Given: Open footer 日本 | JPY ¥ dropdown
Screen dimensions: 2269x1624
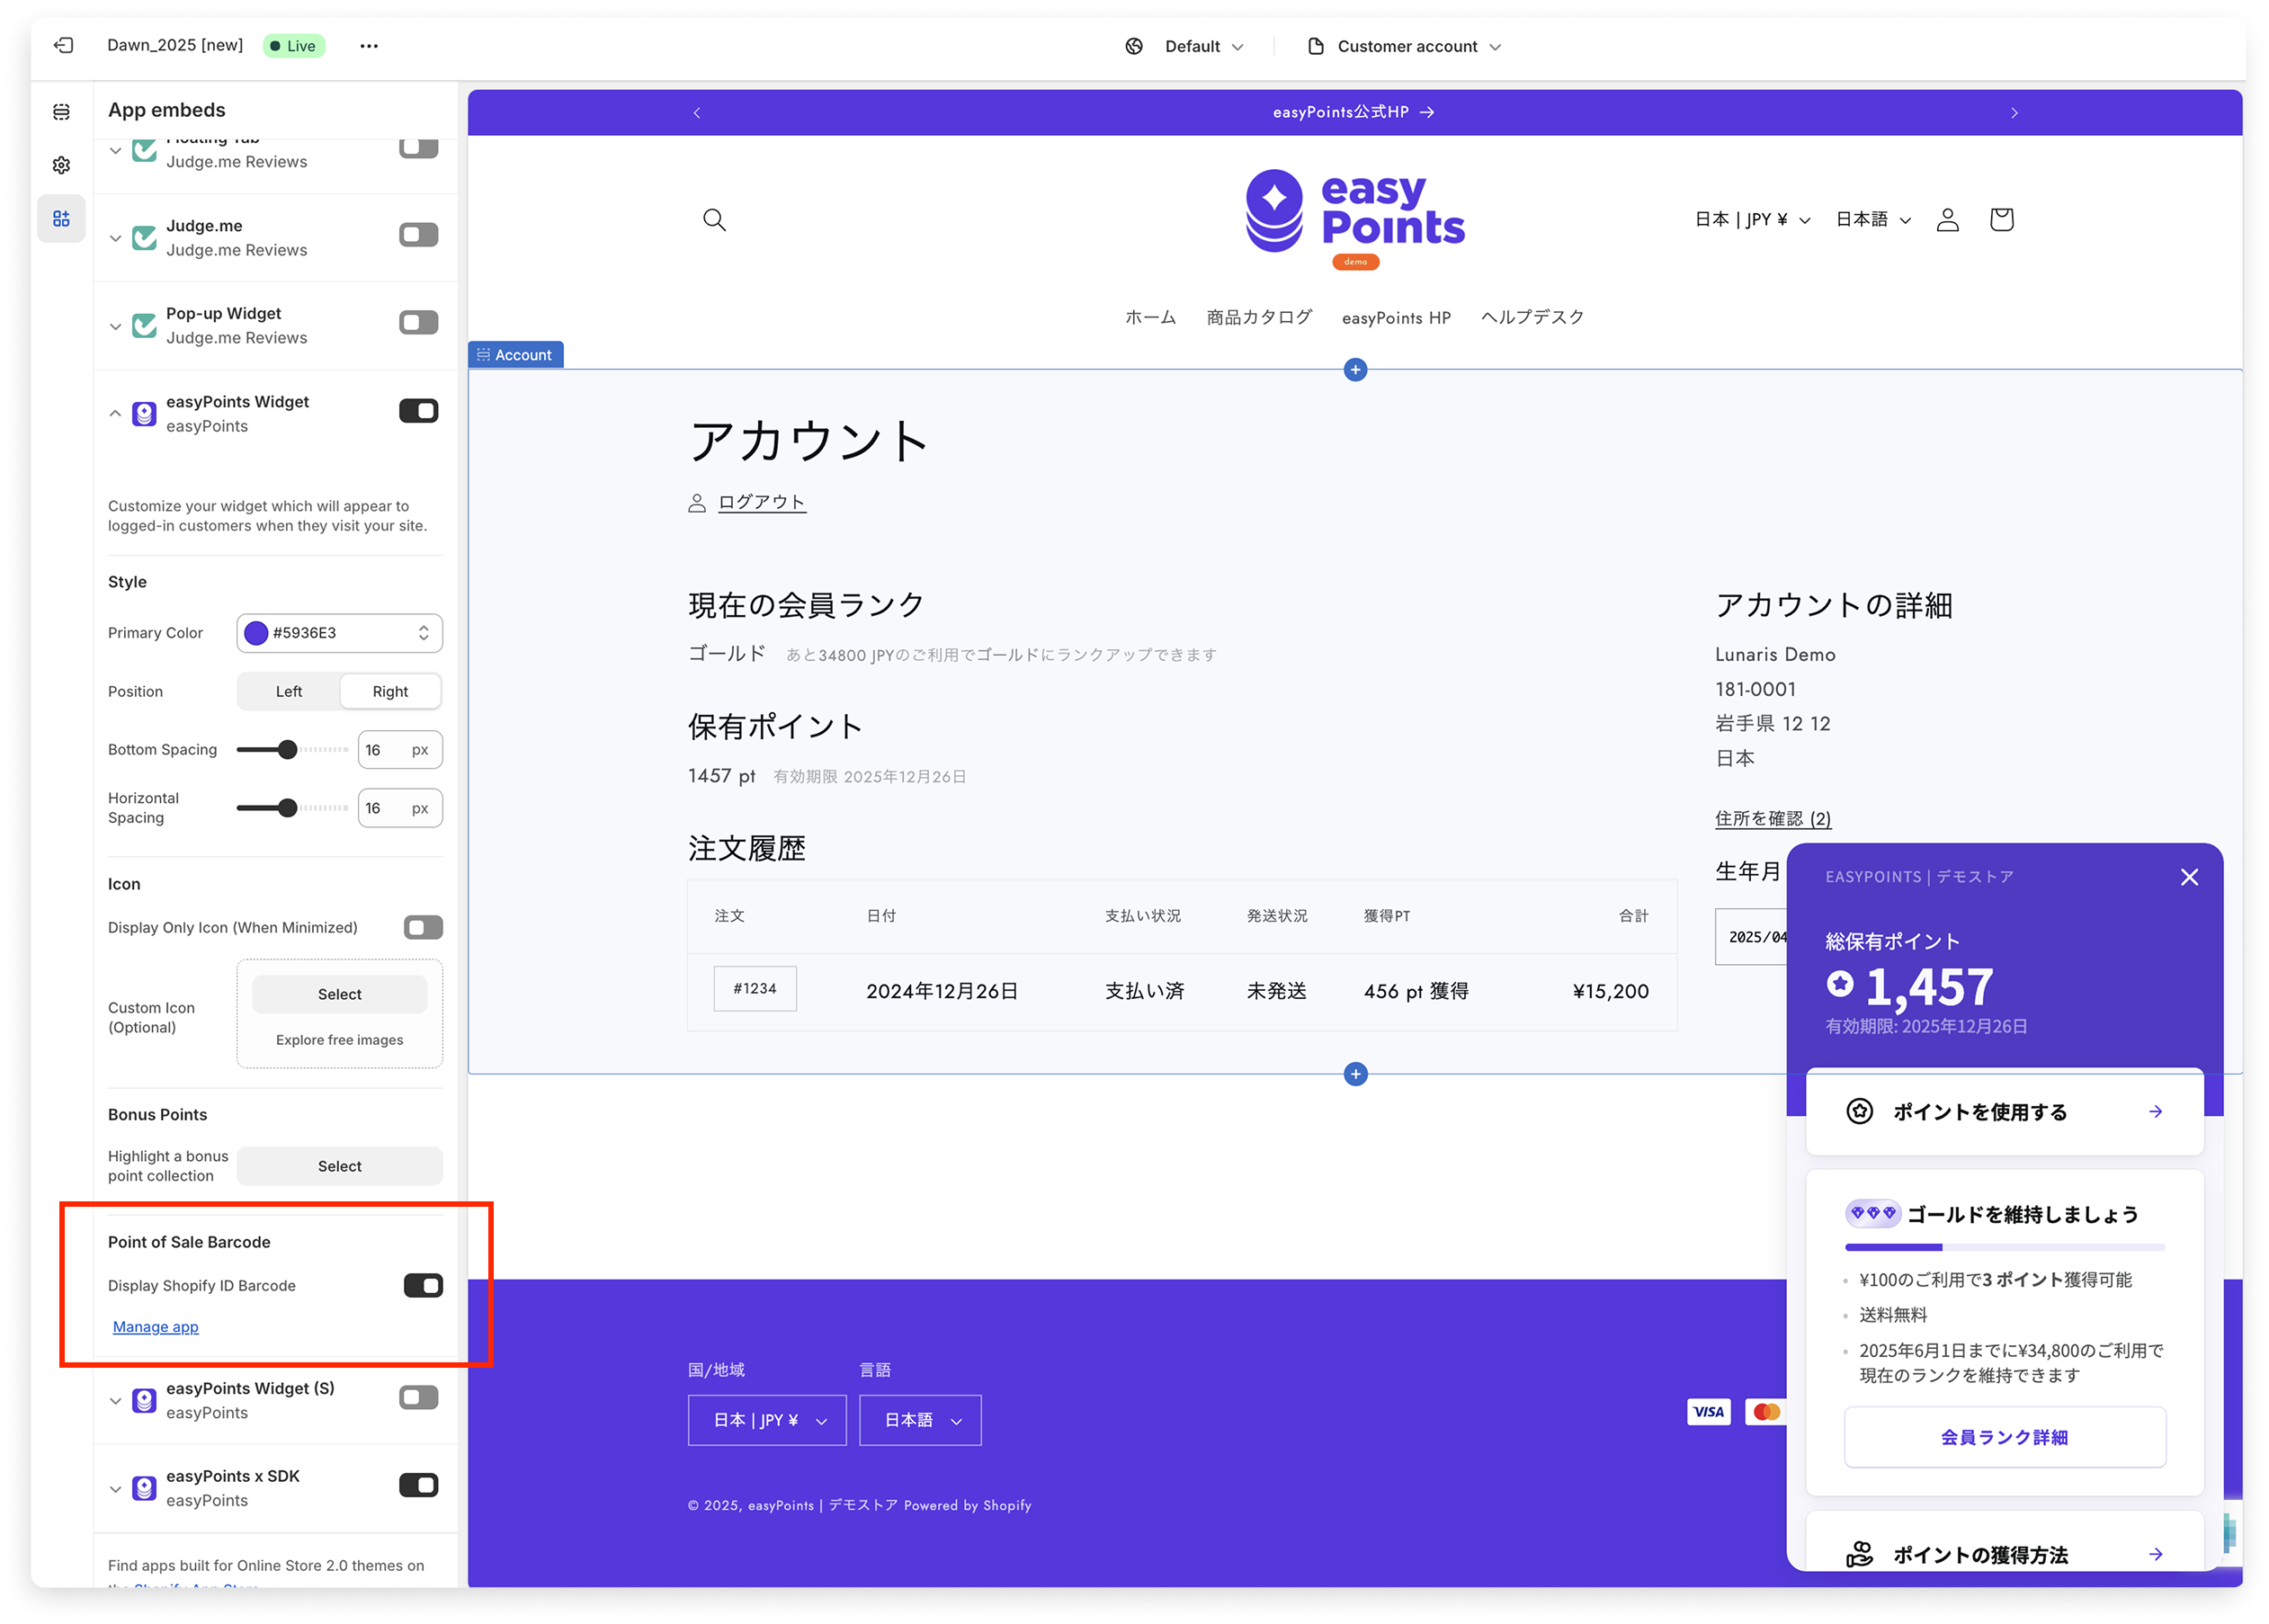Looking at the screenshot, I should 767,1419.
